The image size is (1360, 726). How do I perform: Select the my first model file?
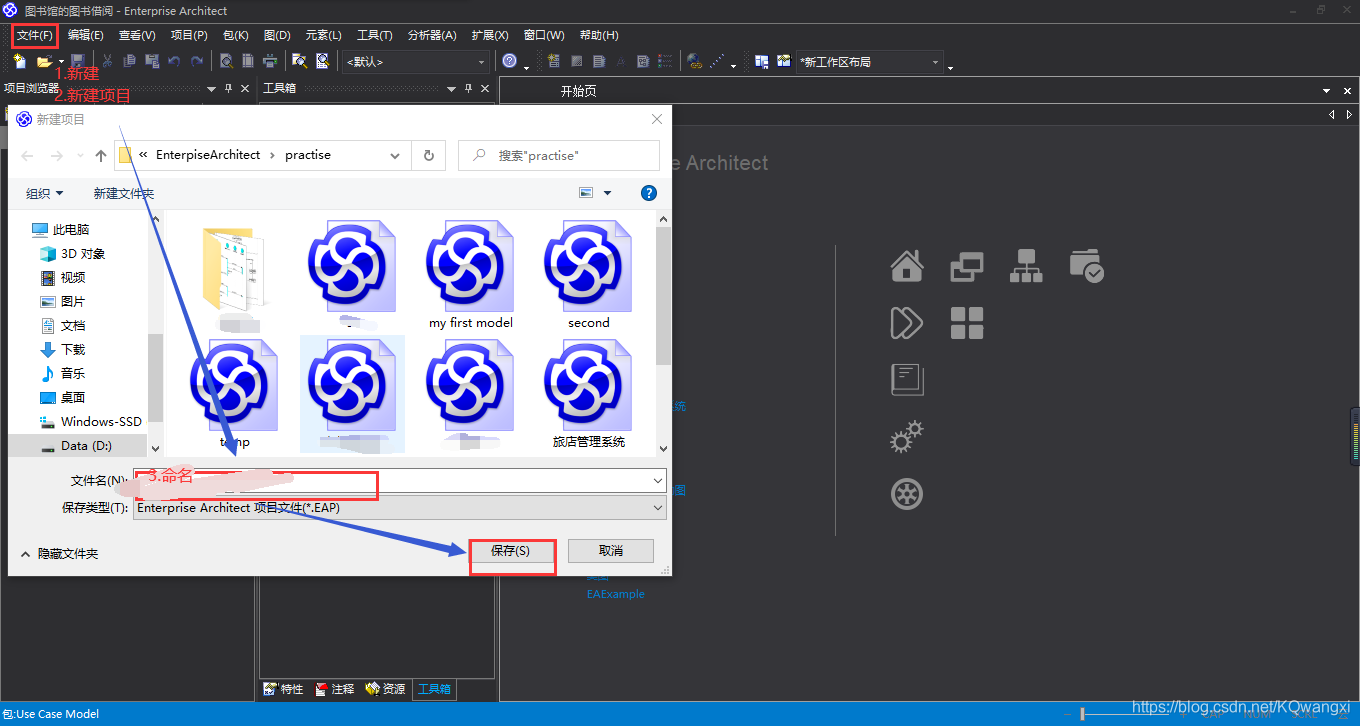click(470, 277)
